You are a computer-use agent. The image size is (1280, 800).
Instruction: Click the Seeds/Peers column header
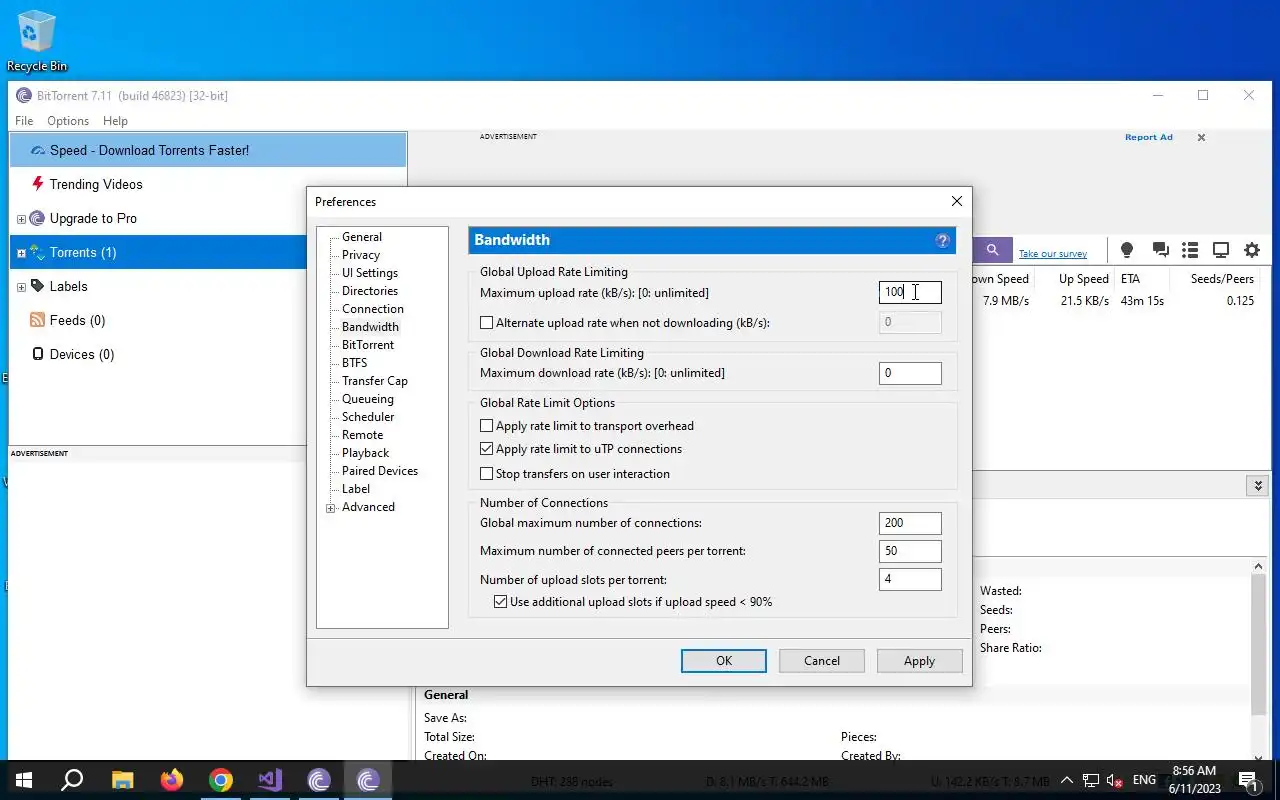[x=1222, y=279]
